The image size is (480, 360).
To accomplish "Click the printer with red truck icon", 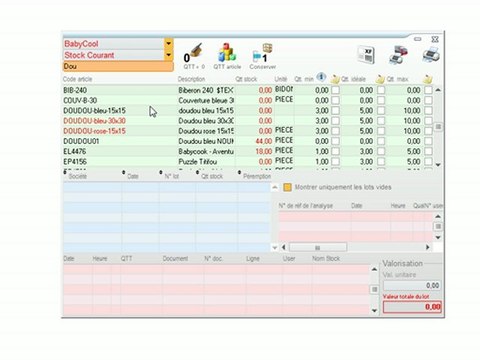I will coord(398,55).
